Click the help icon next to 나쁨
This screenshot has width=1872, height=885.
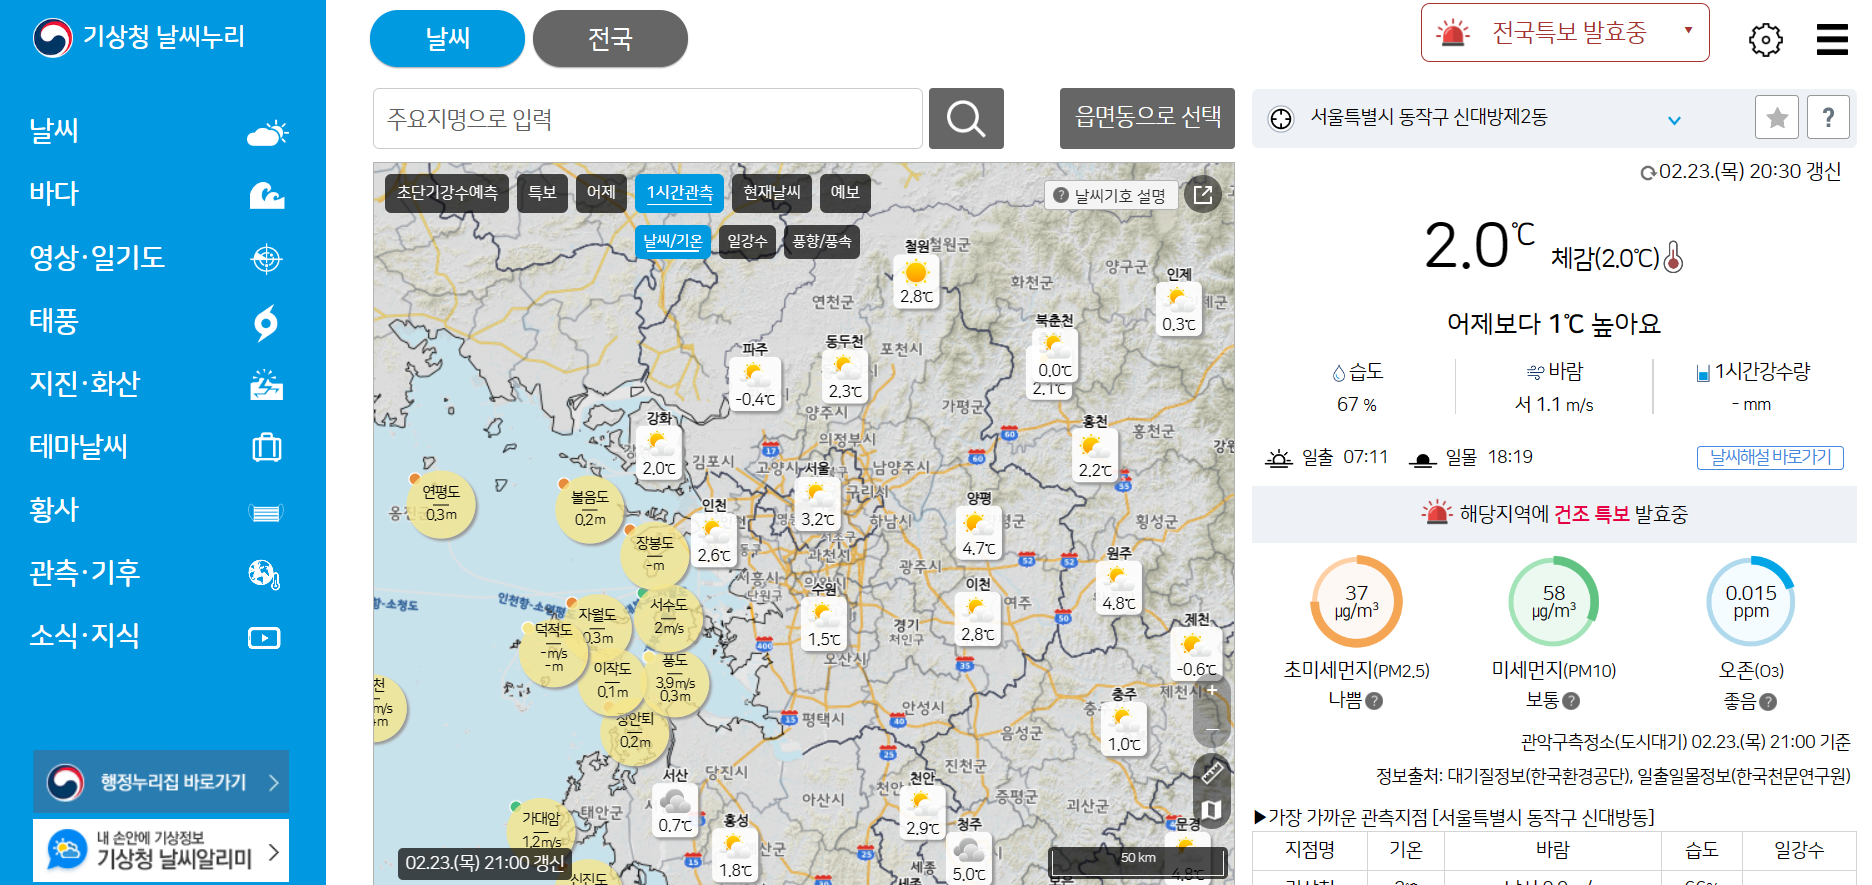(1375, 701)
